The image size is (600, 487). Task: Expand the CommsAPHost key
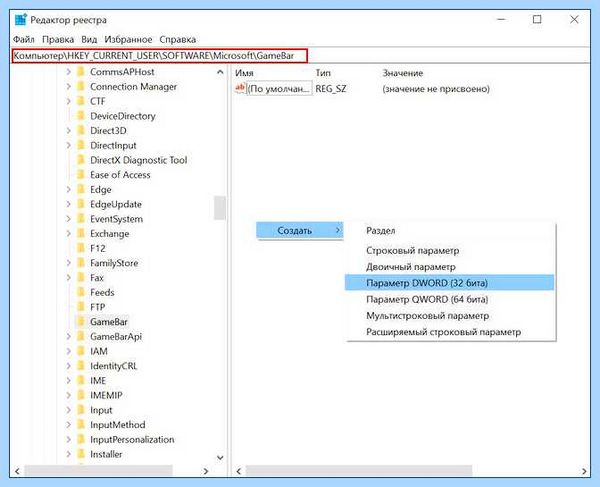pos(68,72)
